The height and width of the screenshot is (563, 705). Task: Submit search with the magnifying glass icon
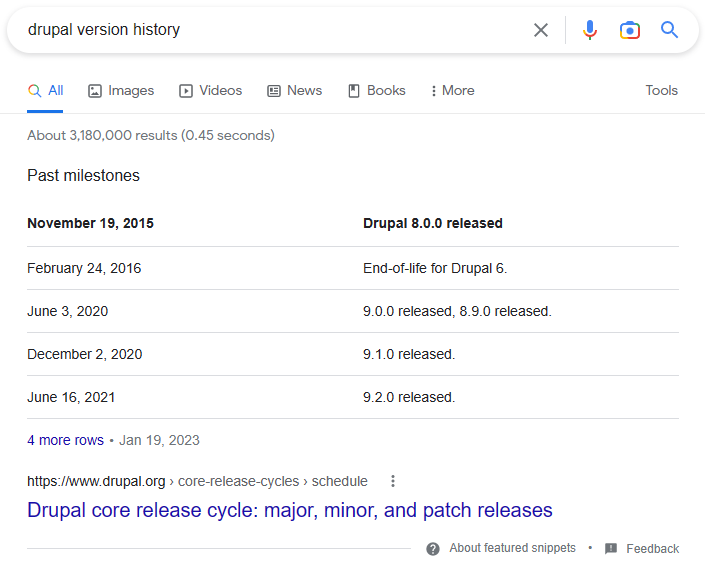click(669, 30)
